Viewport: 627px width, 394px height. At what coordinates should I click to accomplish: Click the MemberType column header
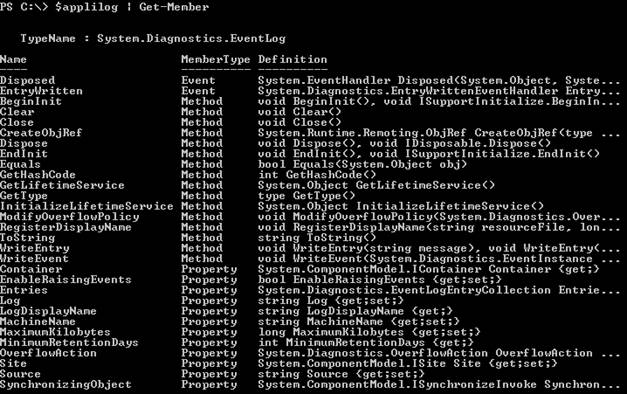[x=216, y=60]
